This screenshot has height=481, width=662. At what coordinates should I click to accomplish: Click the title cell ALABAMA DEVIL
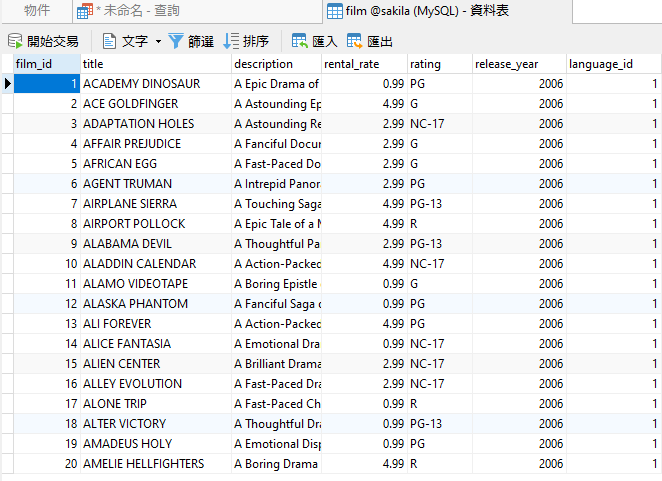(155, 244)
